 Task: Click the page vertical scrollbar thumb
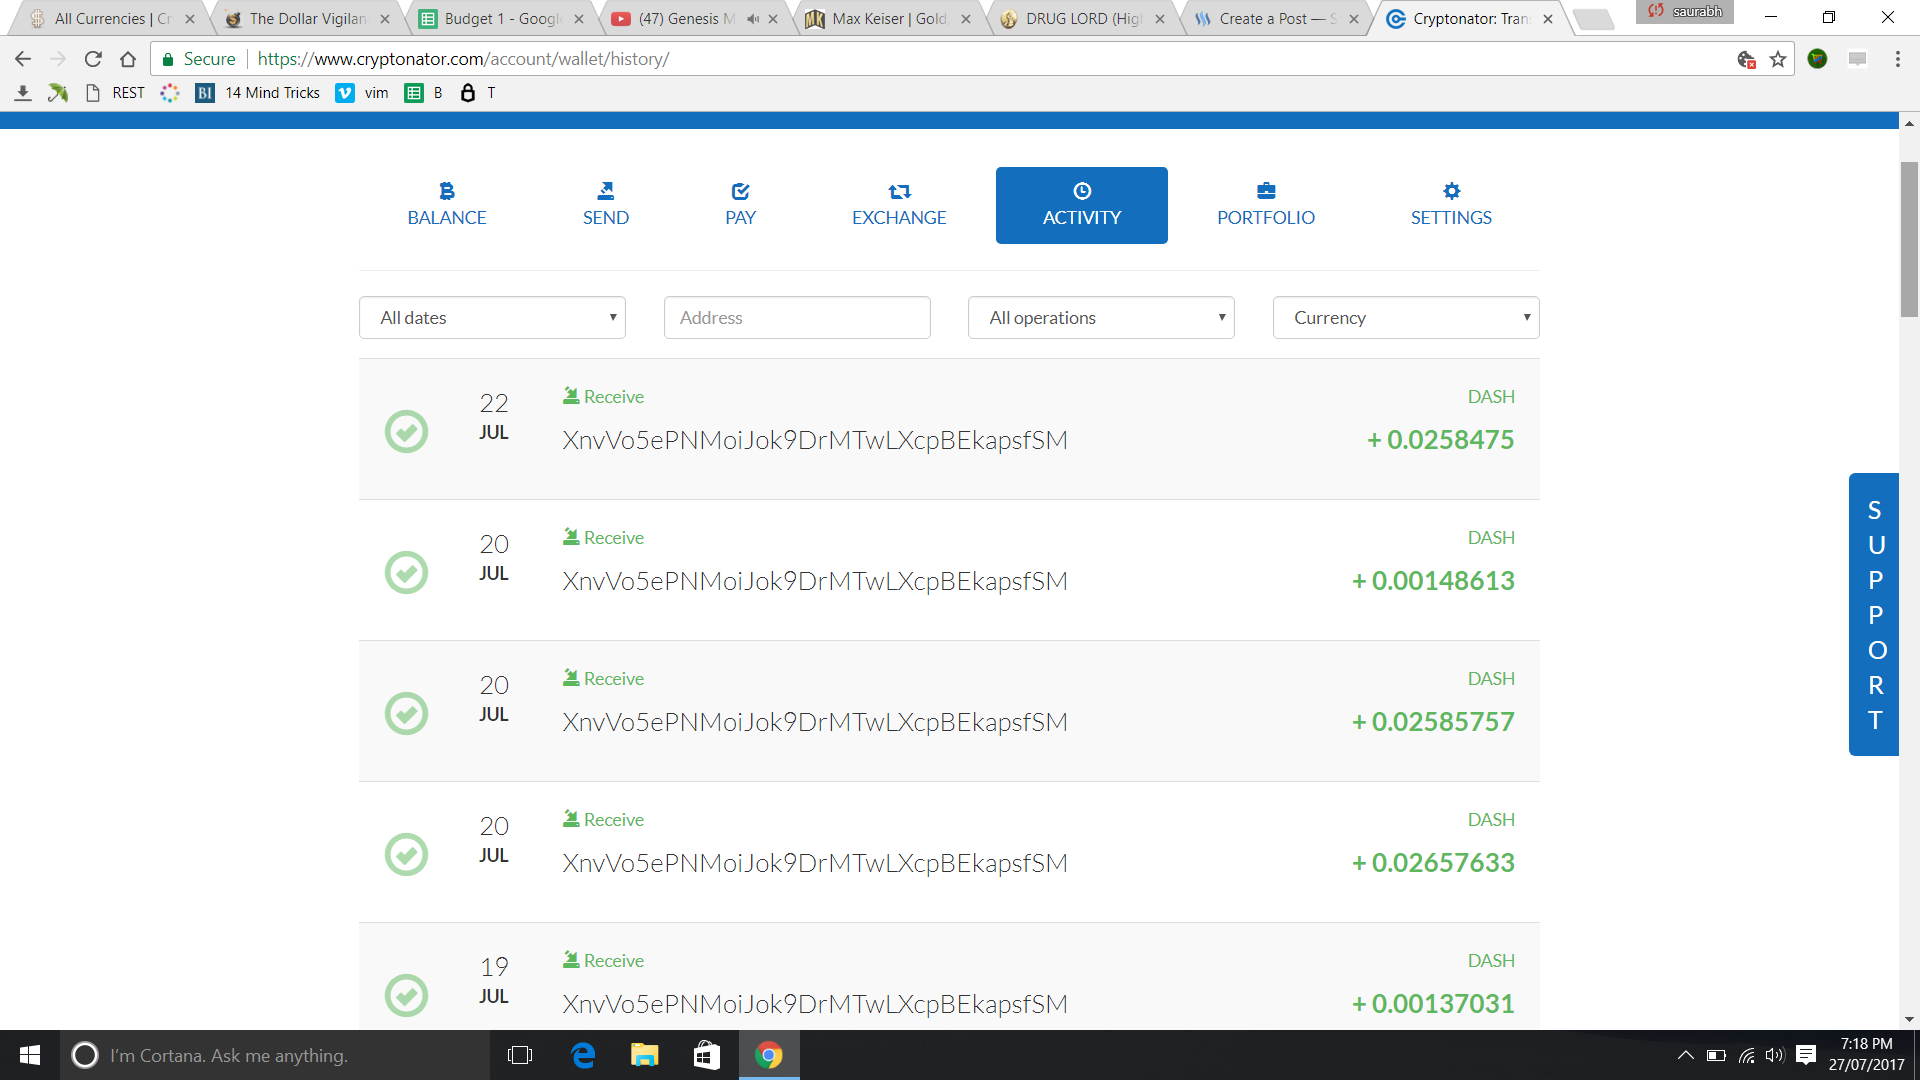[1909, 240]
